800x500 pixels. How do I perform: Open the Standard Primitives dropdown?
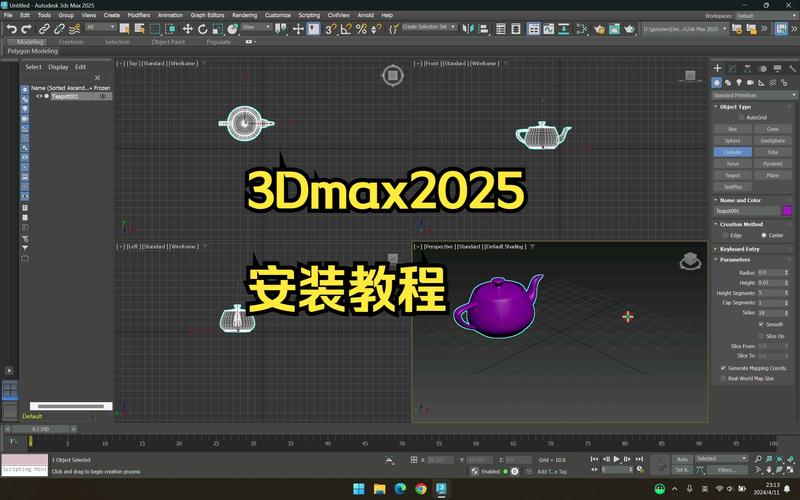[x=754, y=95]
